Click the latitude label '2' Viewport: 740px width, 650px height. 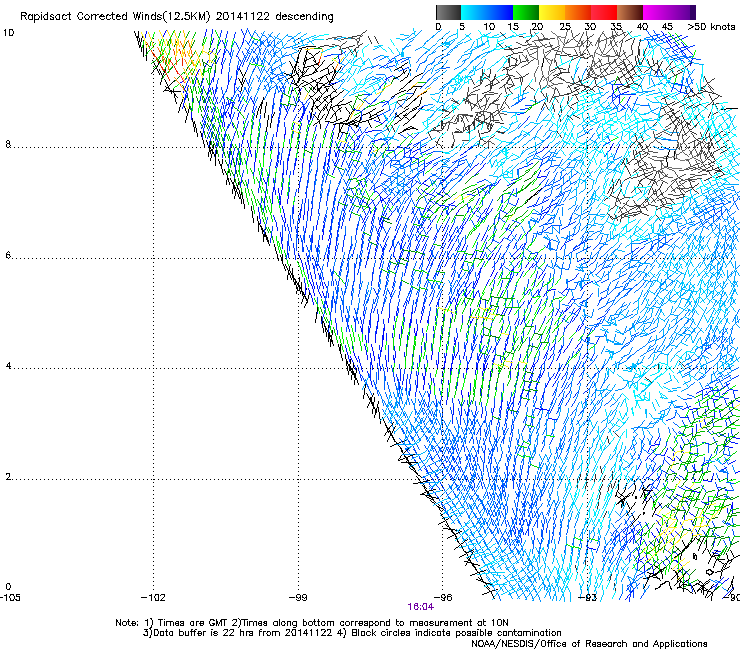8,477
